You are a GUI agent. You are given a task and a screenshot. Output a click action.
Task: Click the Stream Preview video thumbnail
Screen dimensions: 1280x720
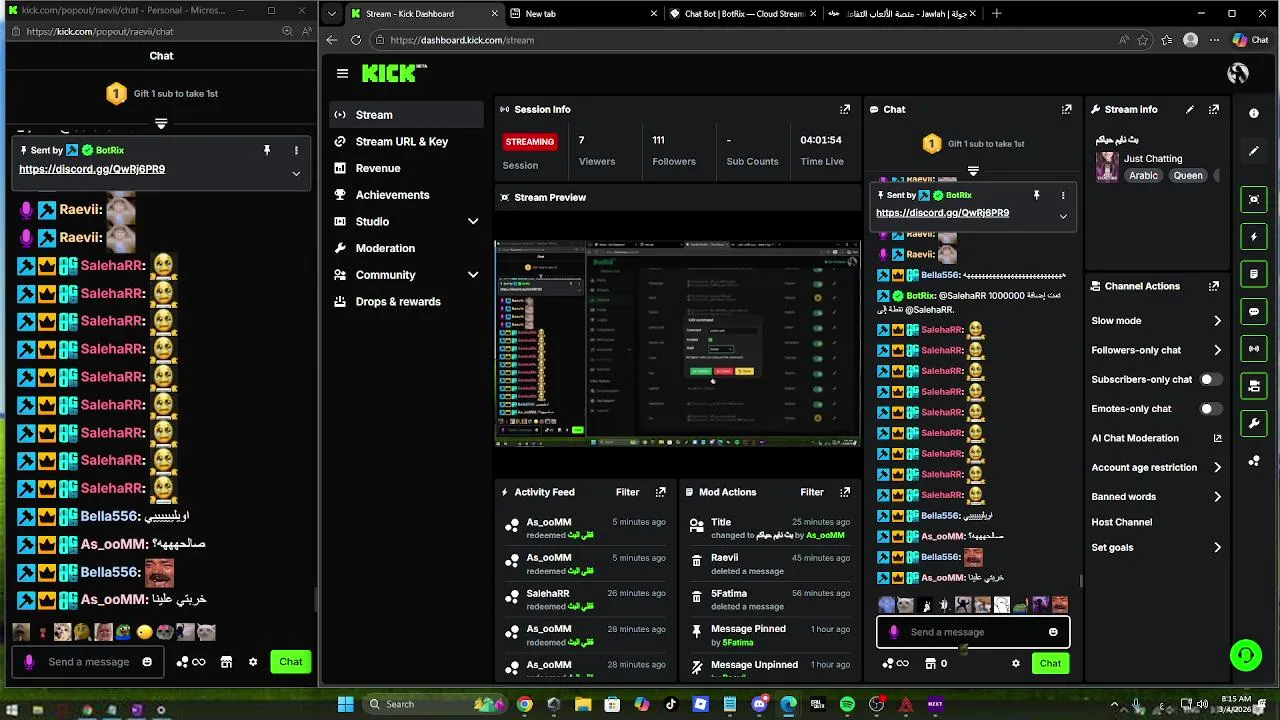(677, 342)
